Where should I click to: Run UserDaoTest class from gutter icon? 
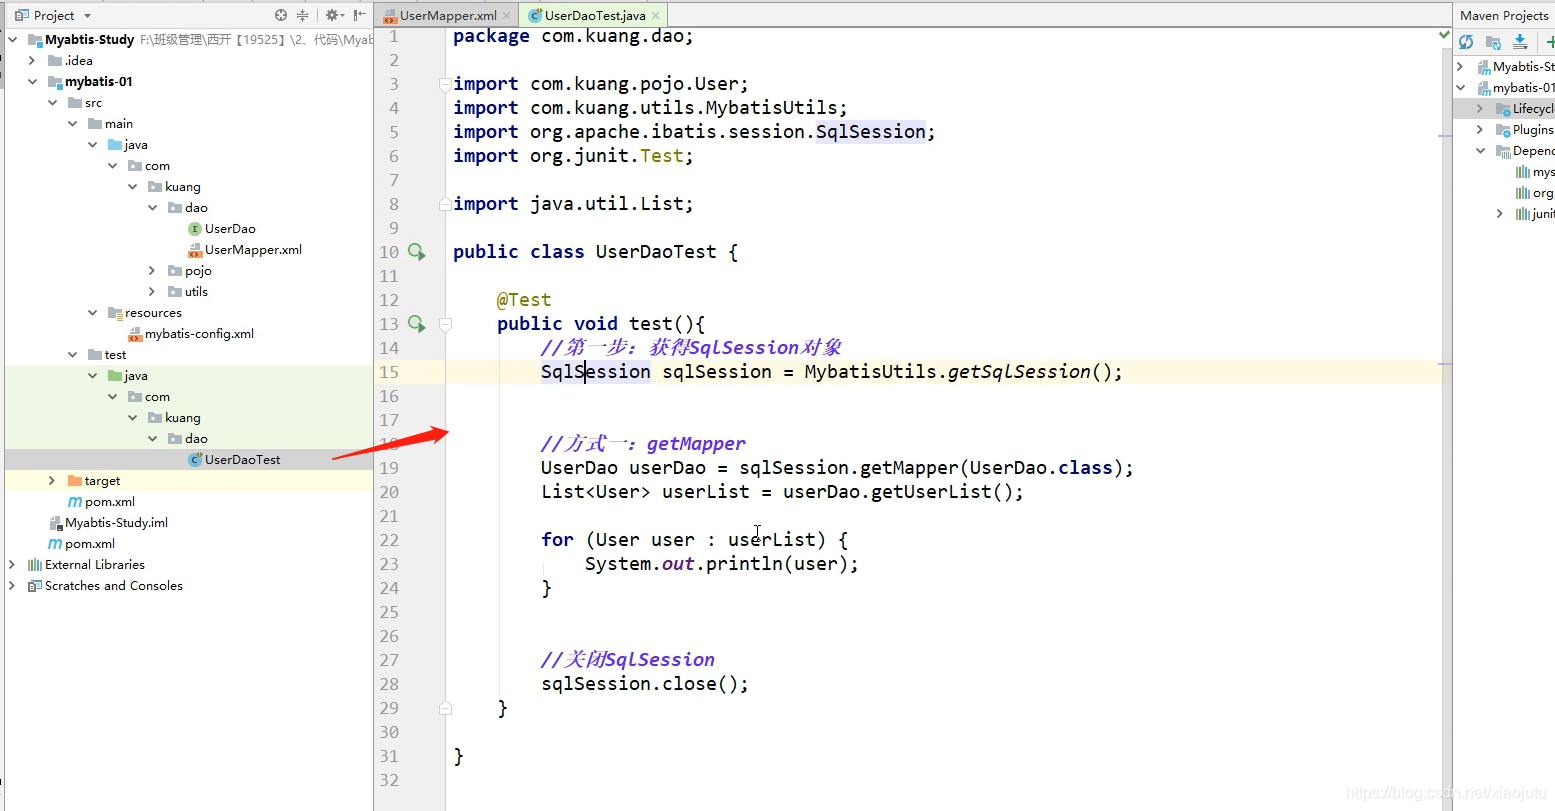[416, 252]
